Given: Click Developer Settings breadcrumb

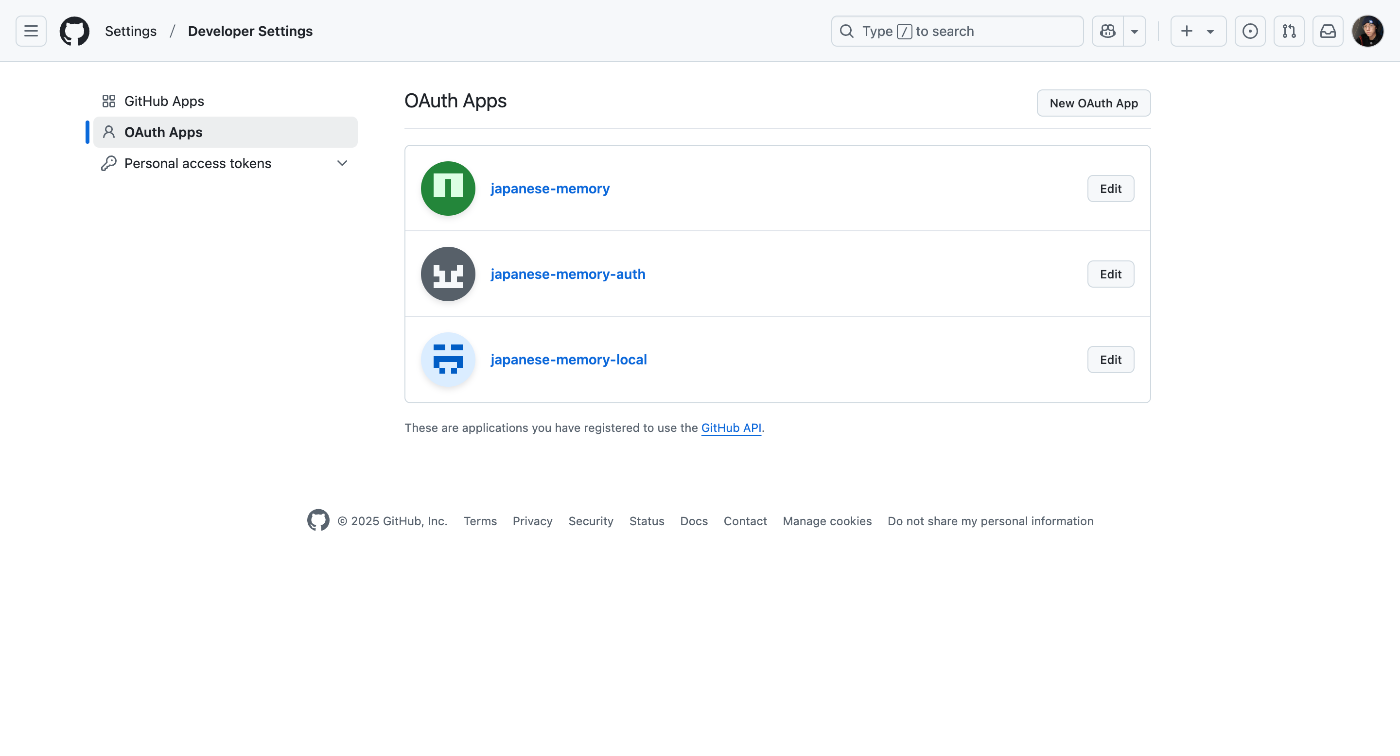Looking at the screenshot, I should click(250, 31).
